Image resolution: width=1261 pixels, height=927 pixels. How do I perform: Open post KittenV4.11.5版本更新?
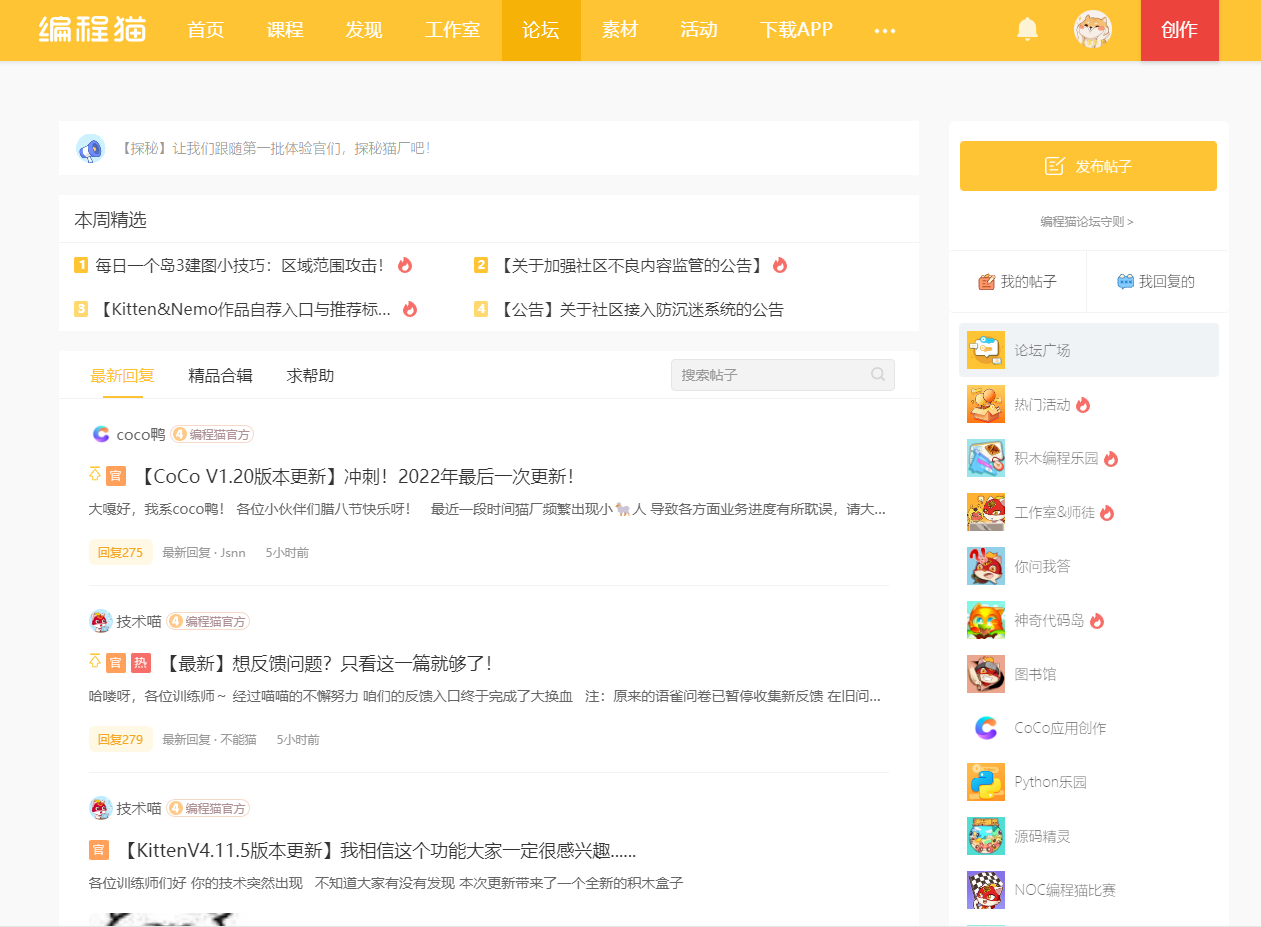coord(378,850)
